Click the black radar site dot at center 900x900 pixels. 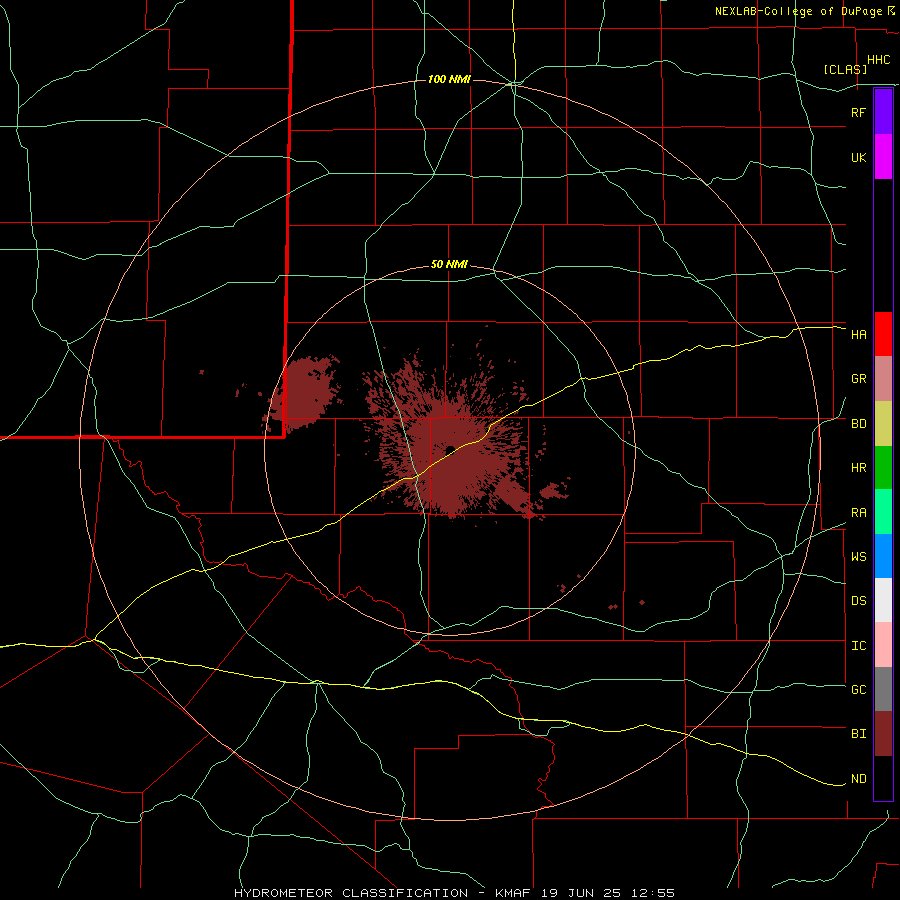450,449
